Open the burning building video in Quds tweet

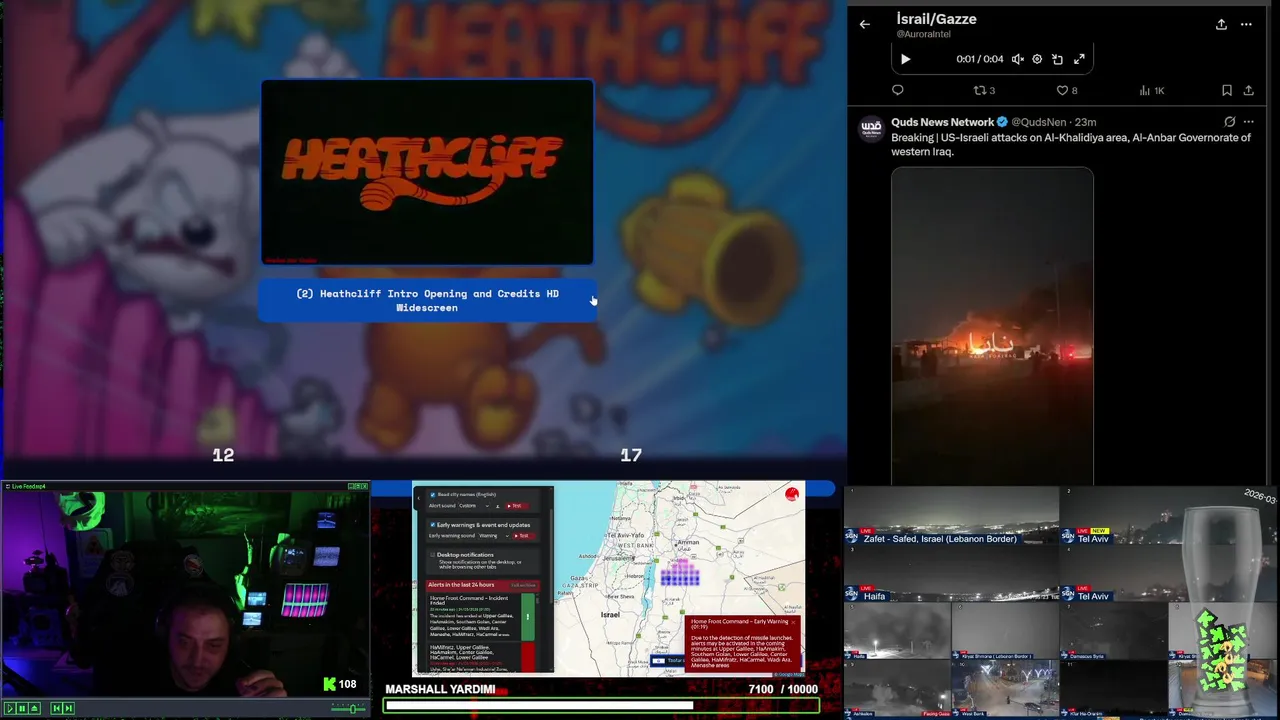[992, 325]
